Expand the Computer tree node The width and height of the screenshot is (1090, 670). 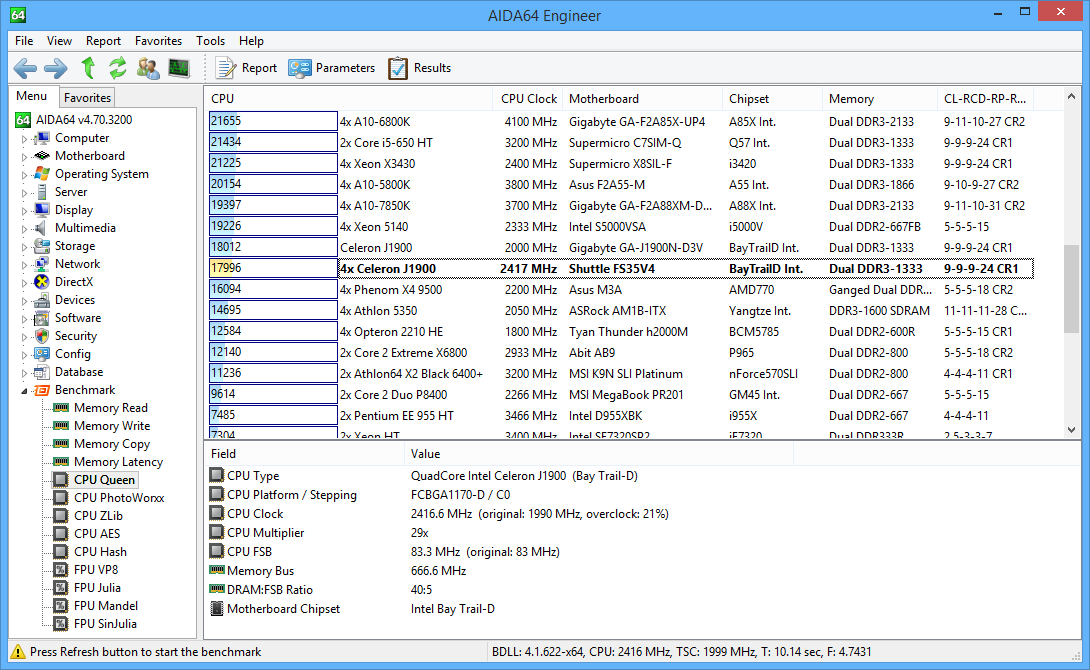click(x=24, y=139)
